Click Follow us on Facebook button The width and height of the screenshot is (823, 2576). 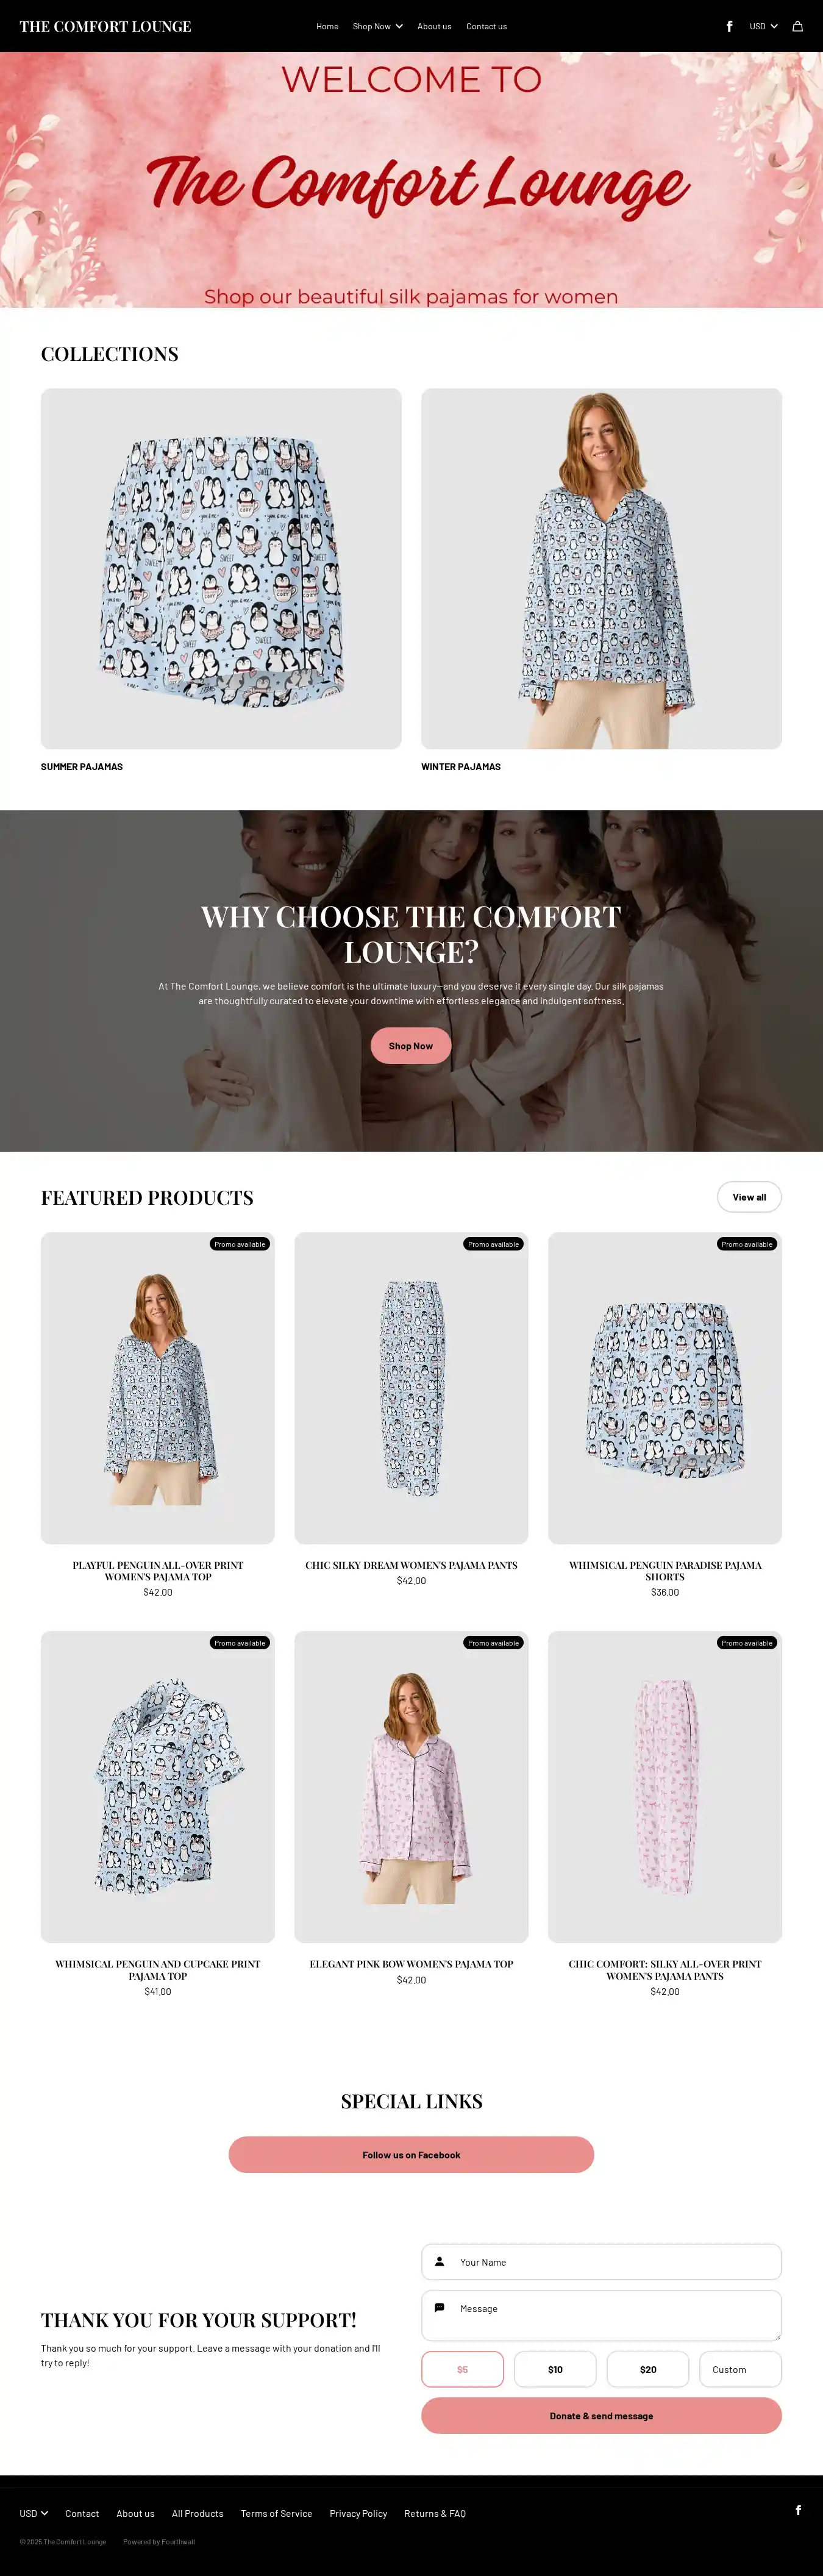(x=411, y=2155)
